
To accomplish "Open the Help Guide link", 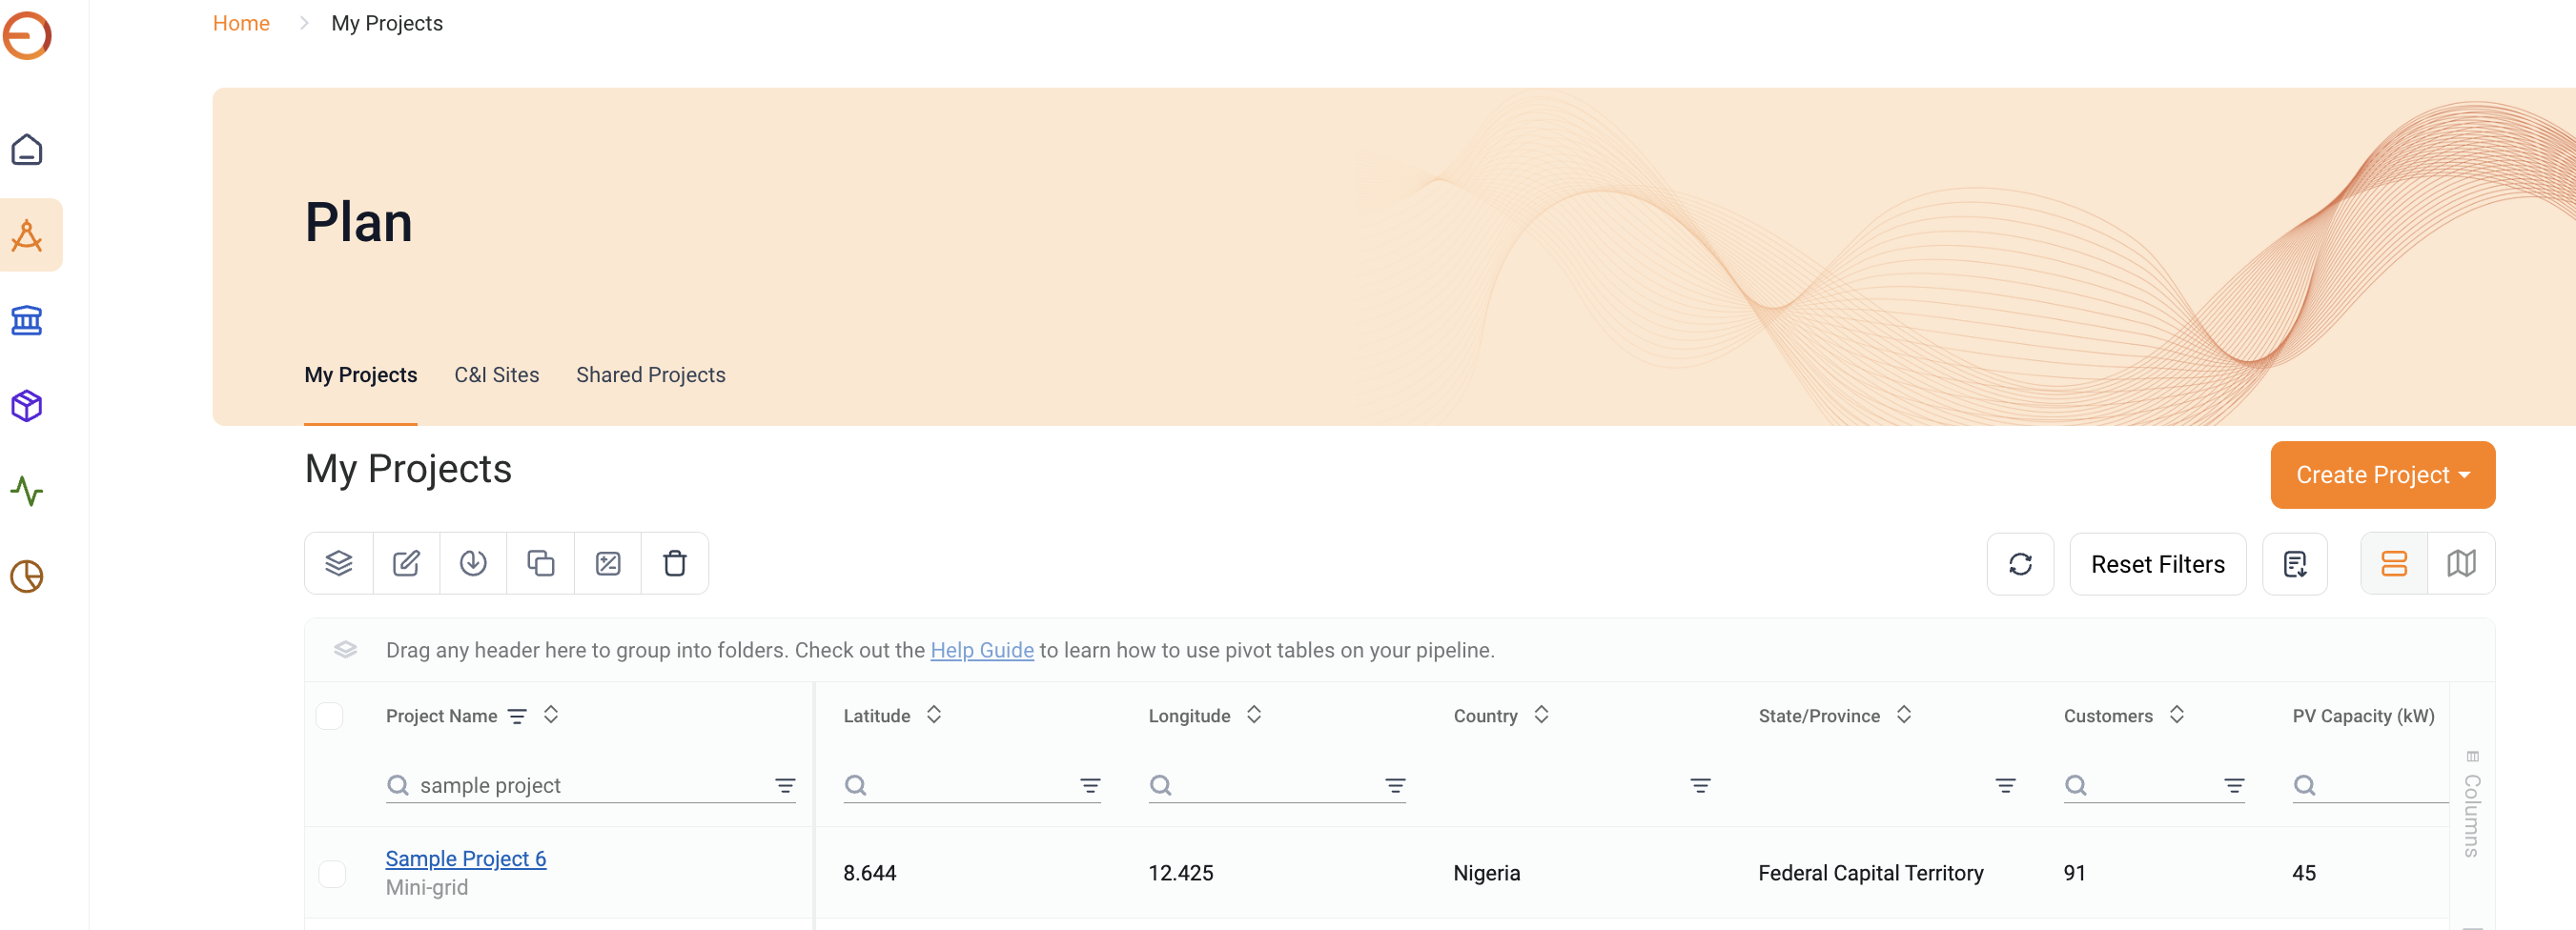I will point(982,650).
